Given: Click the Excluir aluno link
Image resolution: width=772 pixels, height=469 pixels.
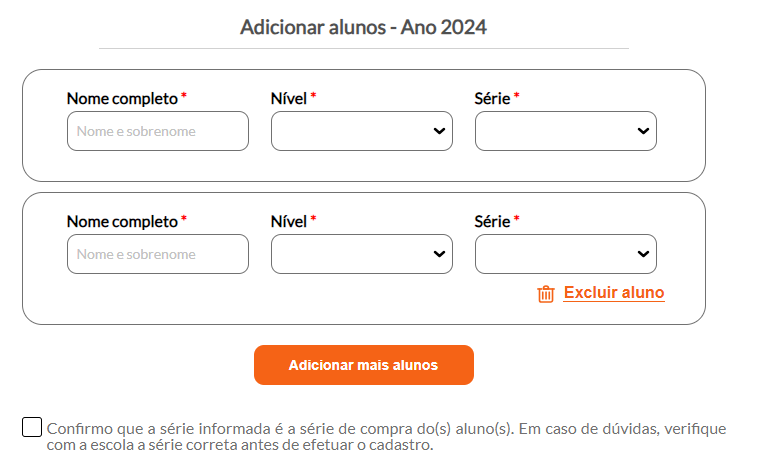Looking at the screenshot, I should pyautogui.click(x=614, y=292).
